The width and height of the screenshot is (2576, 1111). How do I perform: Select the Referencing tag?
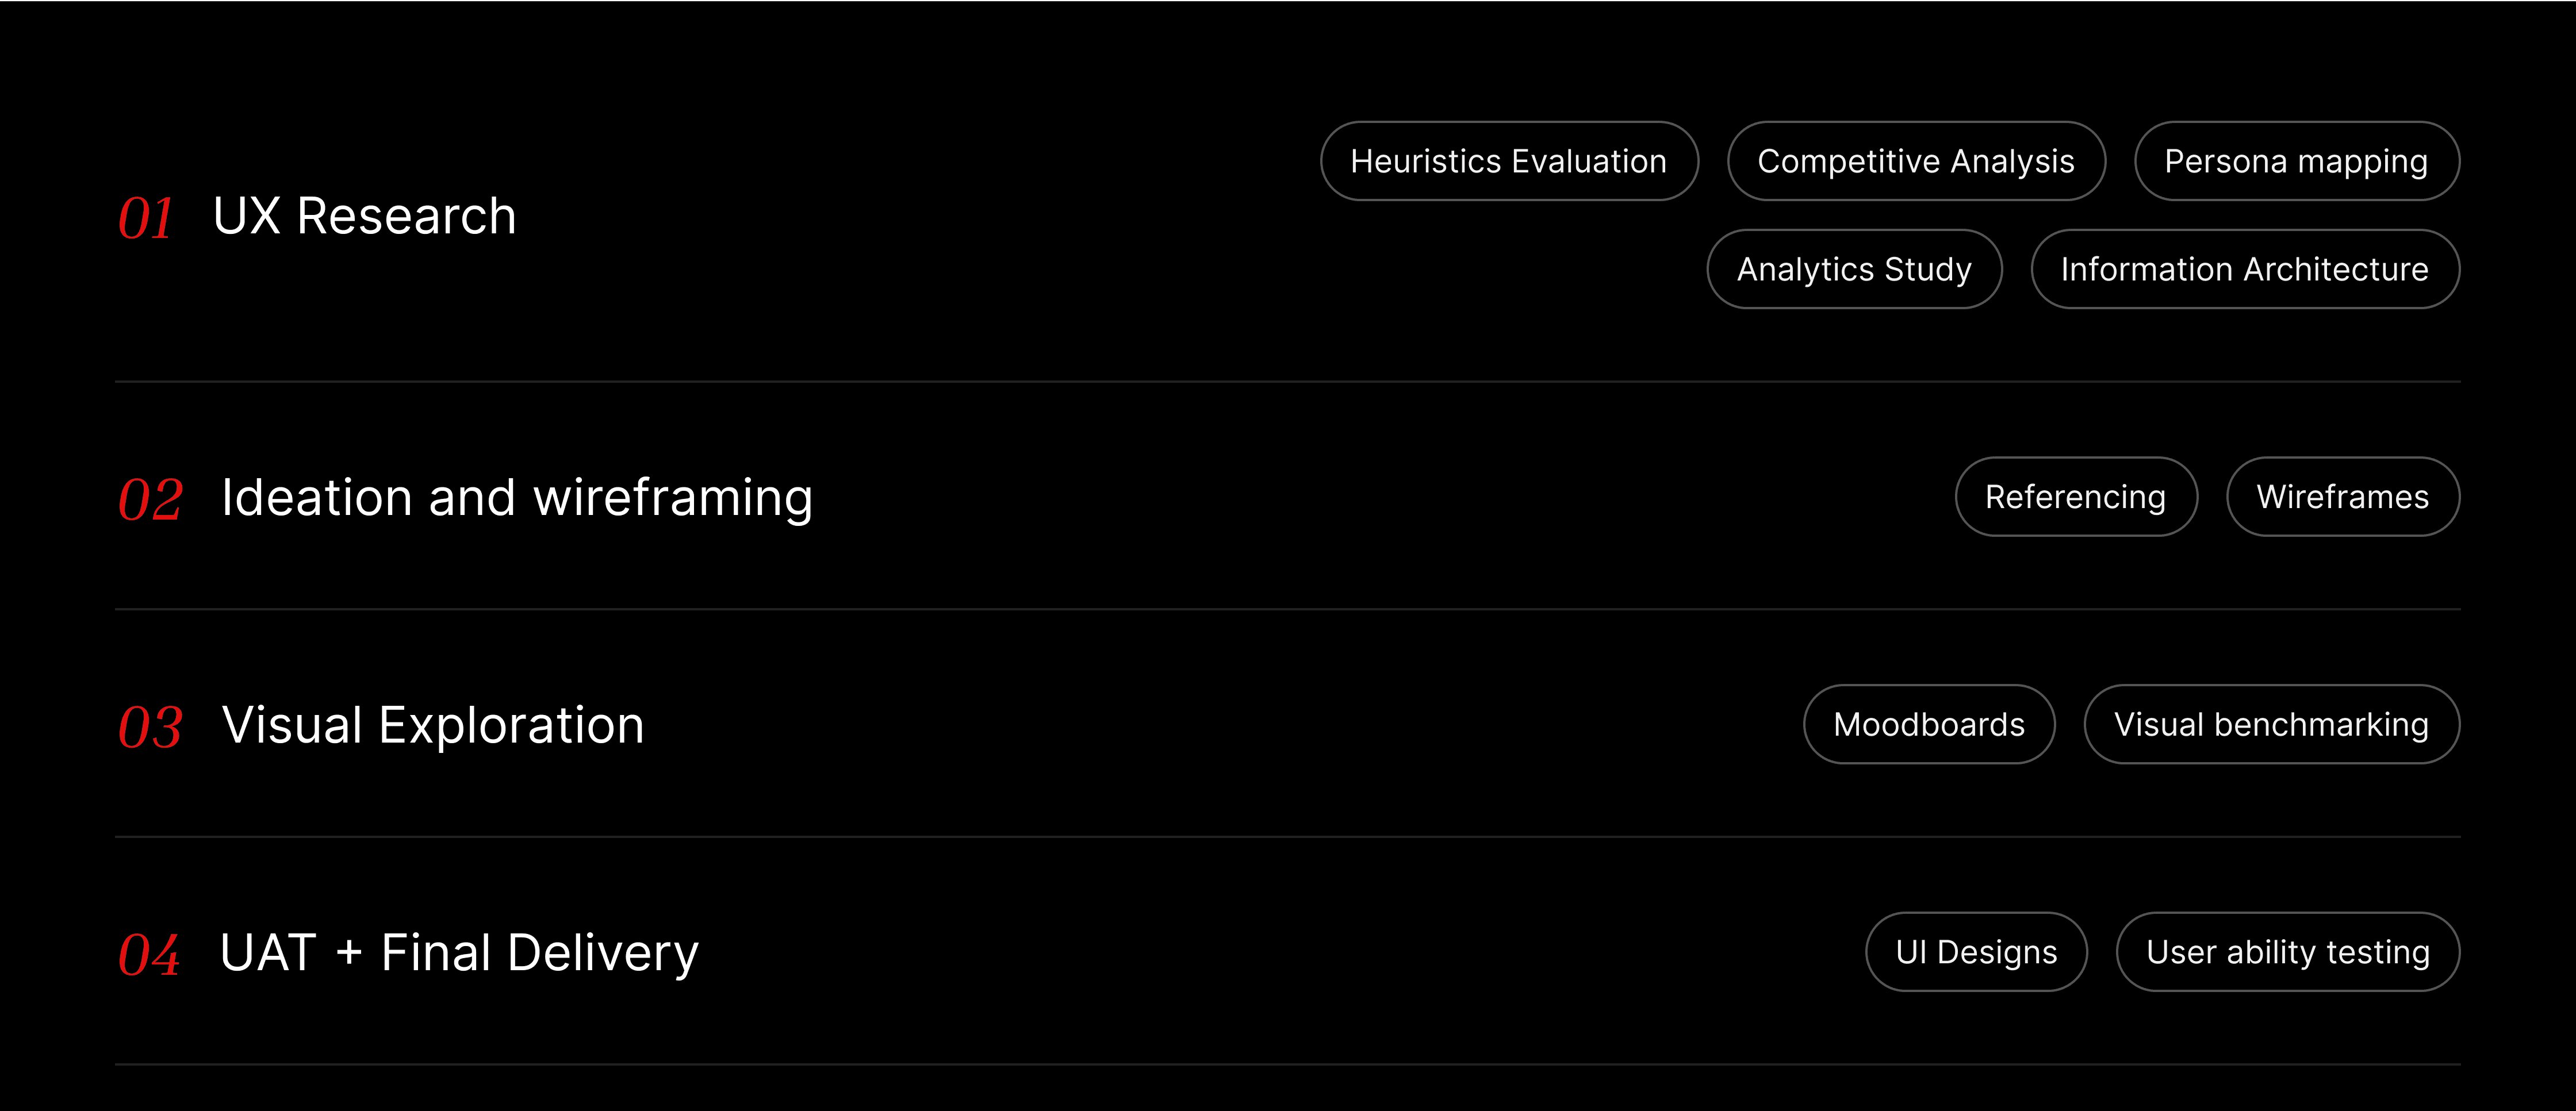point(2076,497)
